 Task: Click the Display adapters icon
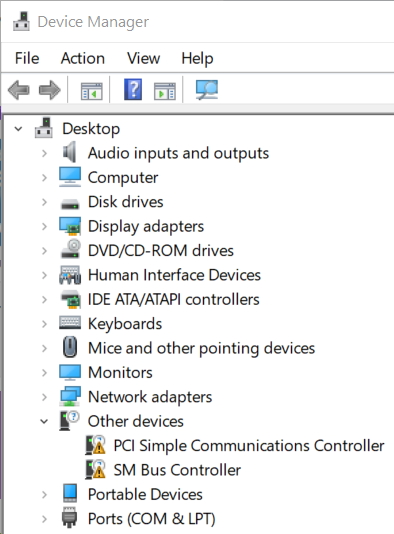click(70, 226)
